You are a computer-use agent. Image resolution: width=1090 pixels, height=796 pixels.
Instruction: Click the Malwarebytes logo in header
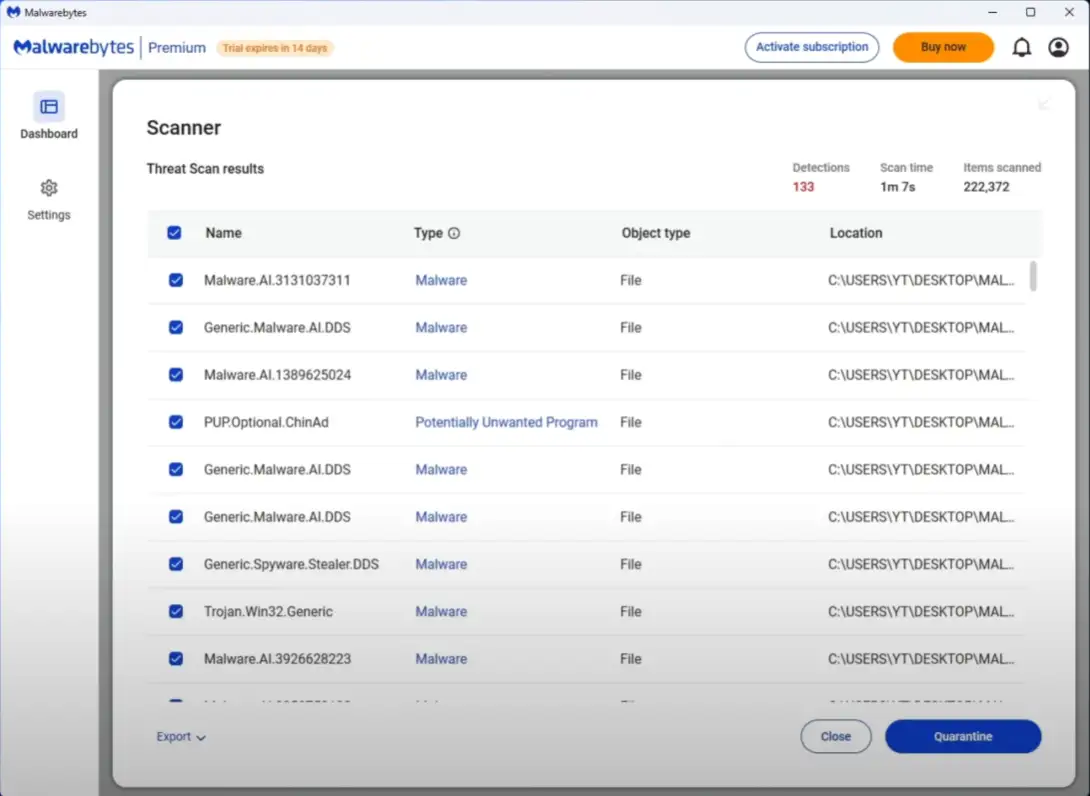pos(74,48)
